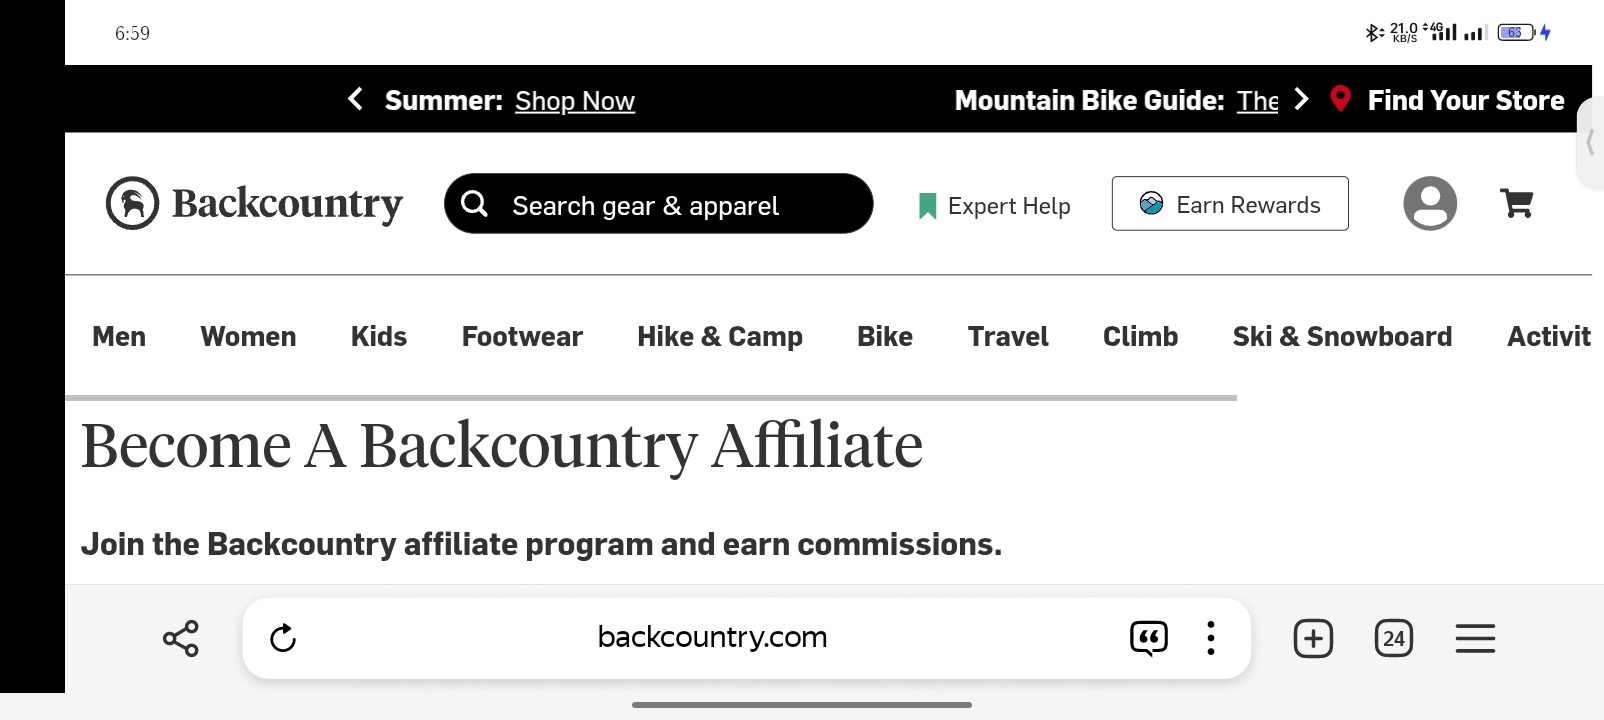Show next promo banner with right chevron
Viewport: 1604px width, 720px height.
(1301, 99)
